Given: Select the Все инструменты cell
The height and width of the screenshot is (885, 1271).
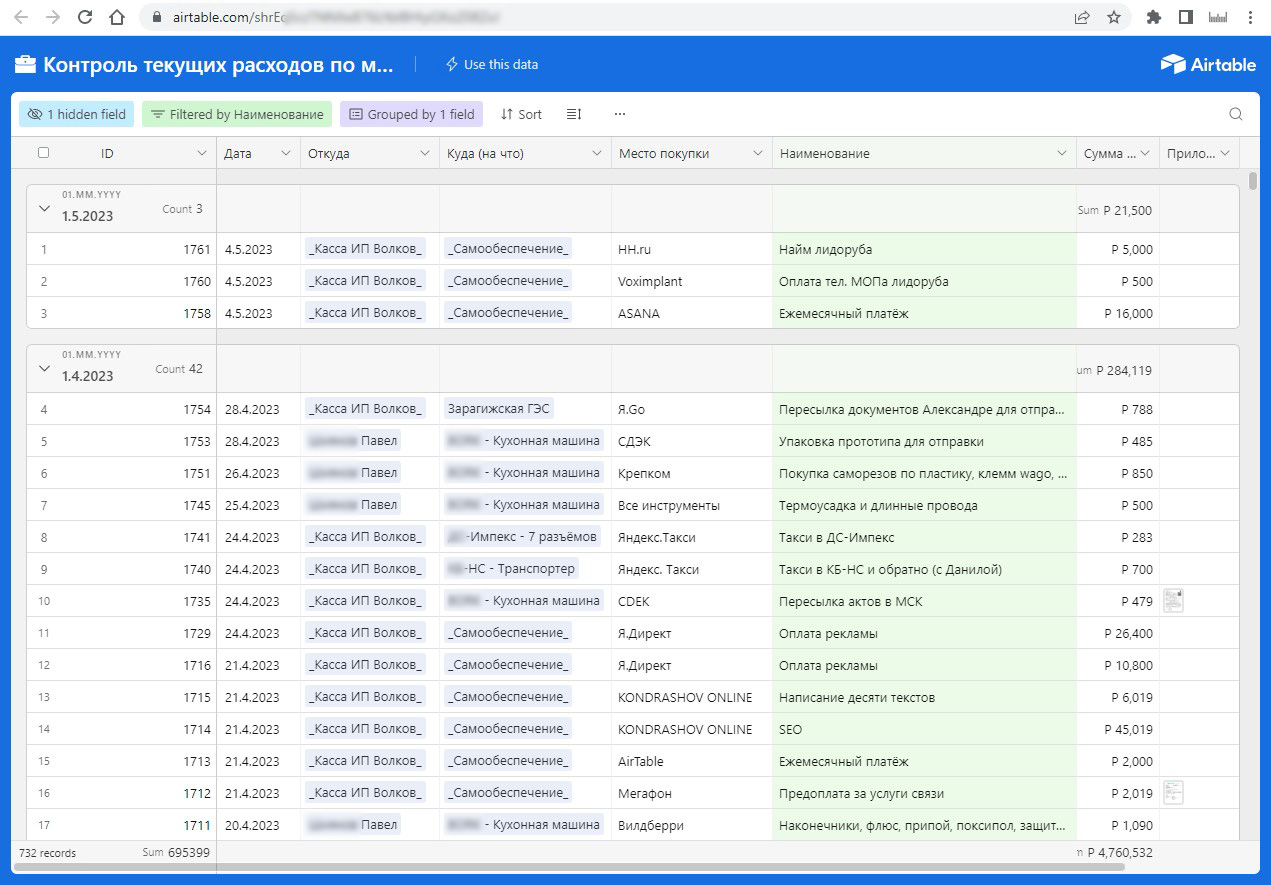Looking at the screenshot, I should tap(692, 505).
